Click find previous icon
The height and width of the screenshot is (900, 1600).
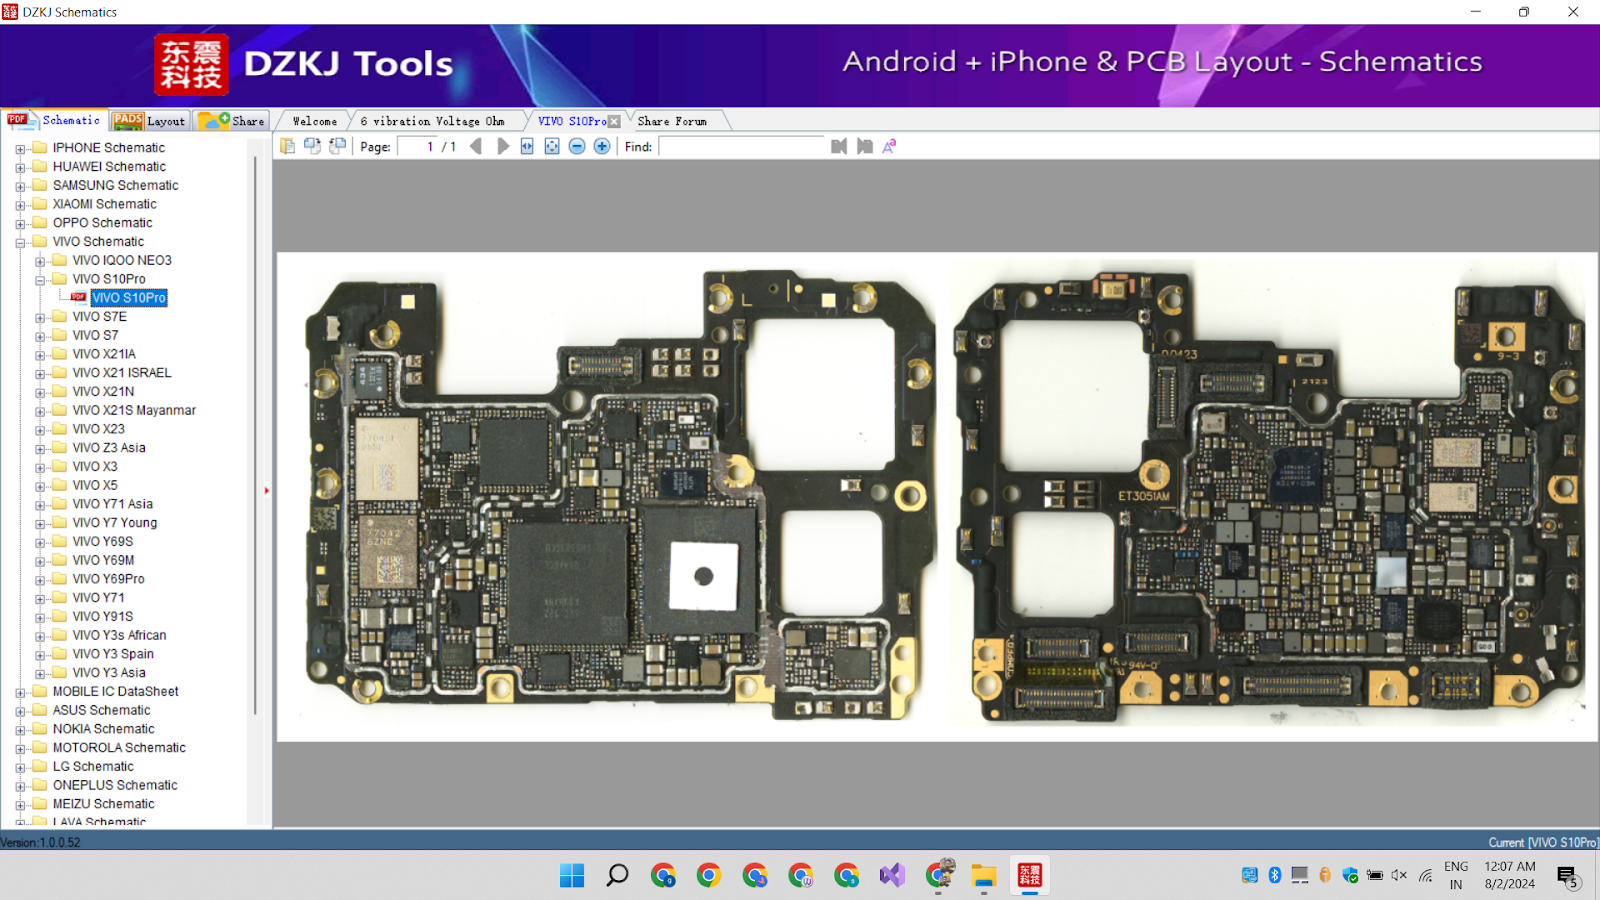(839, 146)
